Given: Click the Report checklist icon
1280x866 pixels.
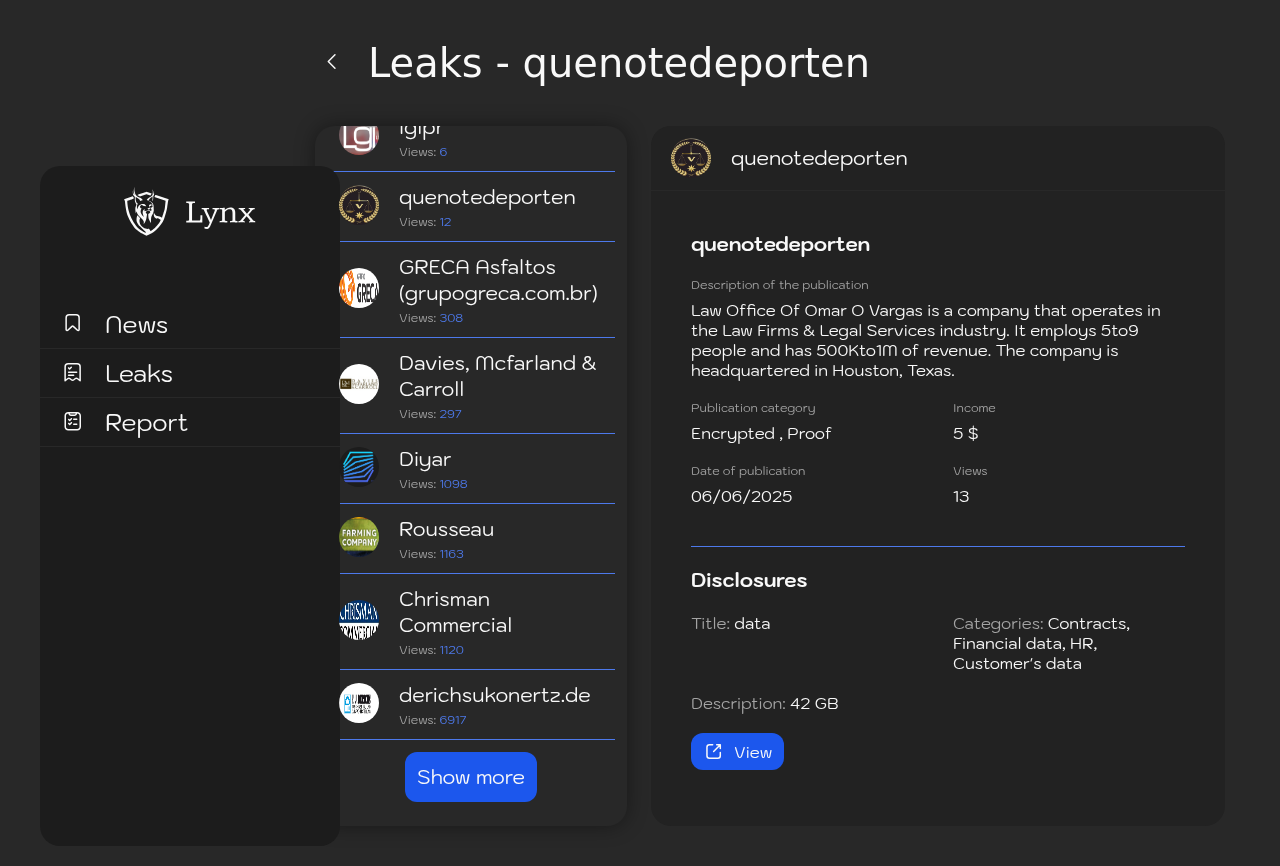Looking at the screenshot, I should (x=73, y=421).
